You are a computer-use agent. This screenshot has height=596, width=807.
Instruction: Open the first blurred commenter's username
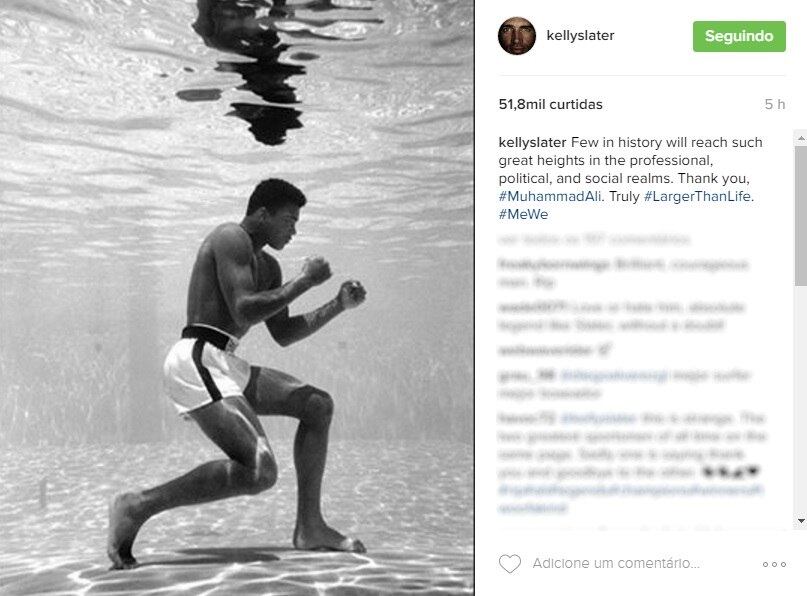coord(555,265)
